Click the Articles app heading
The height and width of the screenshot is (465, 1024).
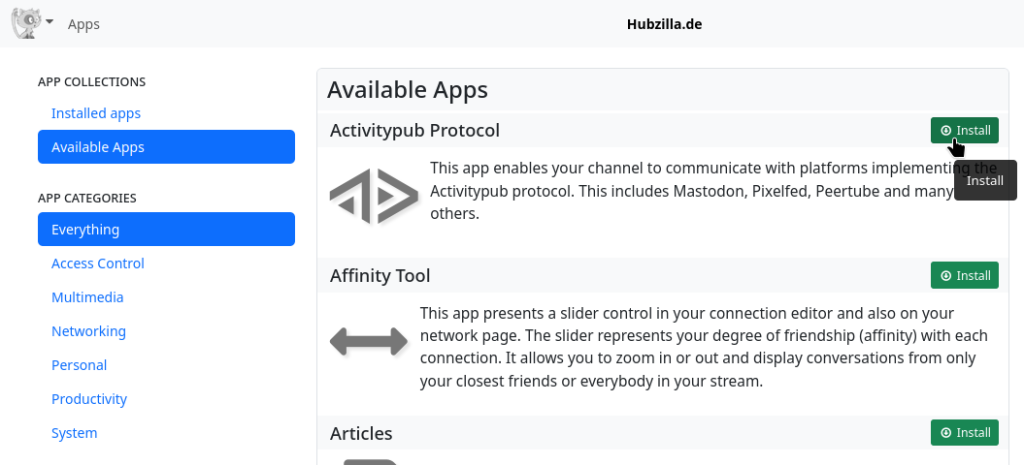tap(361, 433)
